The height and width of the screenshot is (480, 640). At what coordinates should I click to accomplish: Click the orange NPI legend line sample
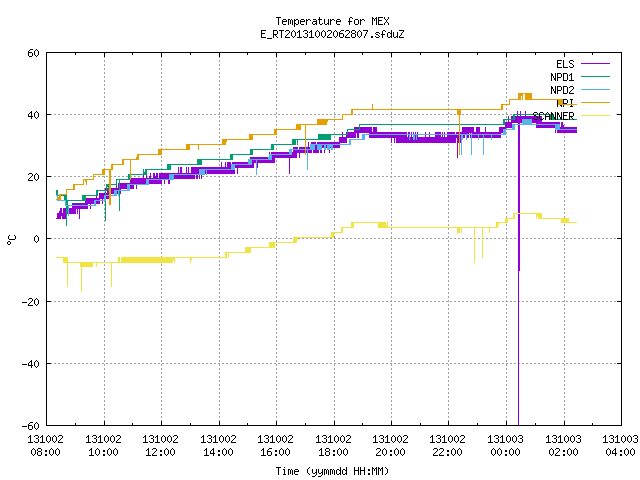coord(595,102)
